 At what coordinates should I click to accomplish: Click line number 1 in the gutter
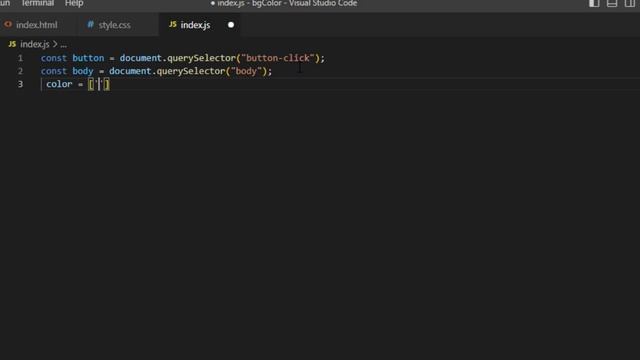click(20, 58)
